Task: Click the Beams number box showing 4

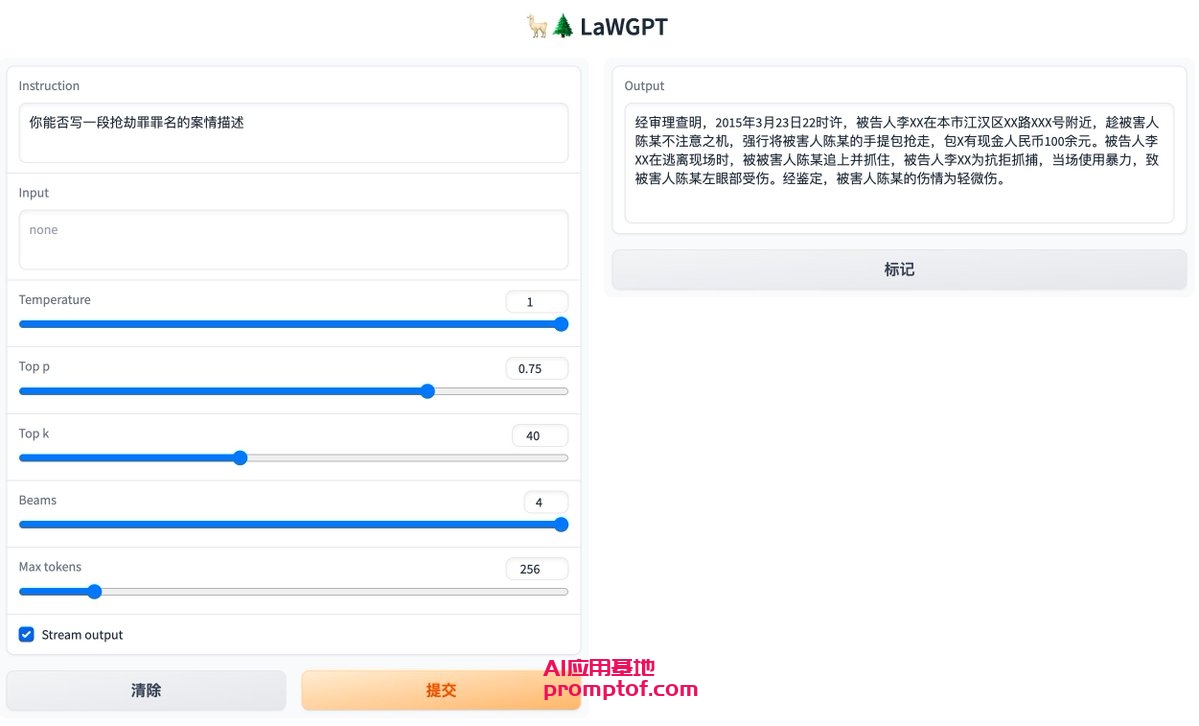Action: click(x=545, y=502)
